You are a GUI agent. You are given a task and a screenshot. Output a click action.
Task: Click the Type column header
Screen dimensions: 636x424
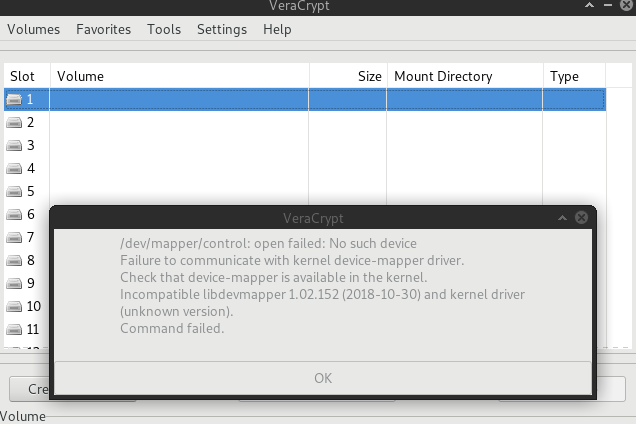click(574, 76)
